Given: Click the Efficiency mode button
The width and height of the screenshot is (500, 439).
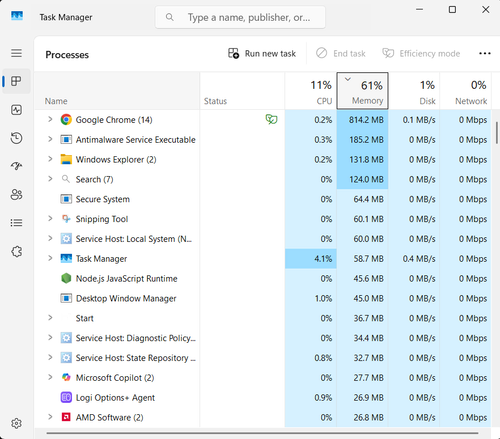Looking at the screenshot, I should point(421,53).
